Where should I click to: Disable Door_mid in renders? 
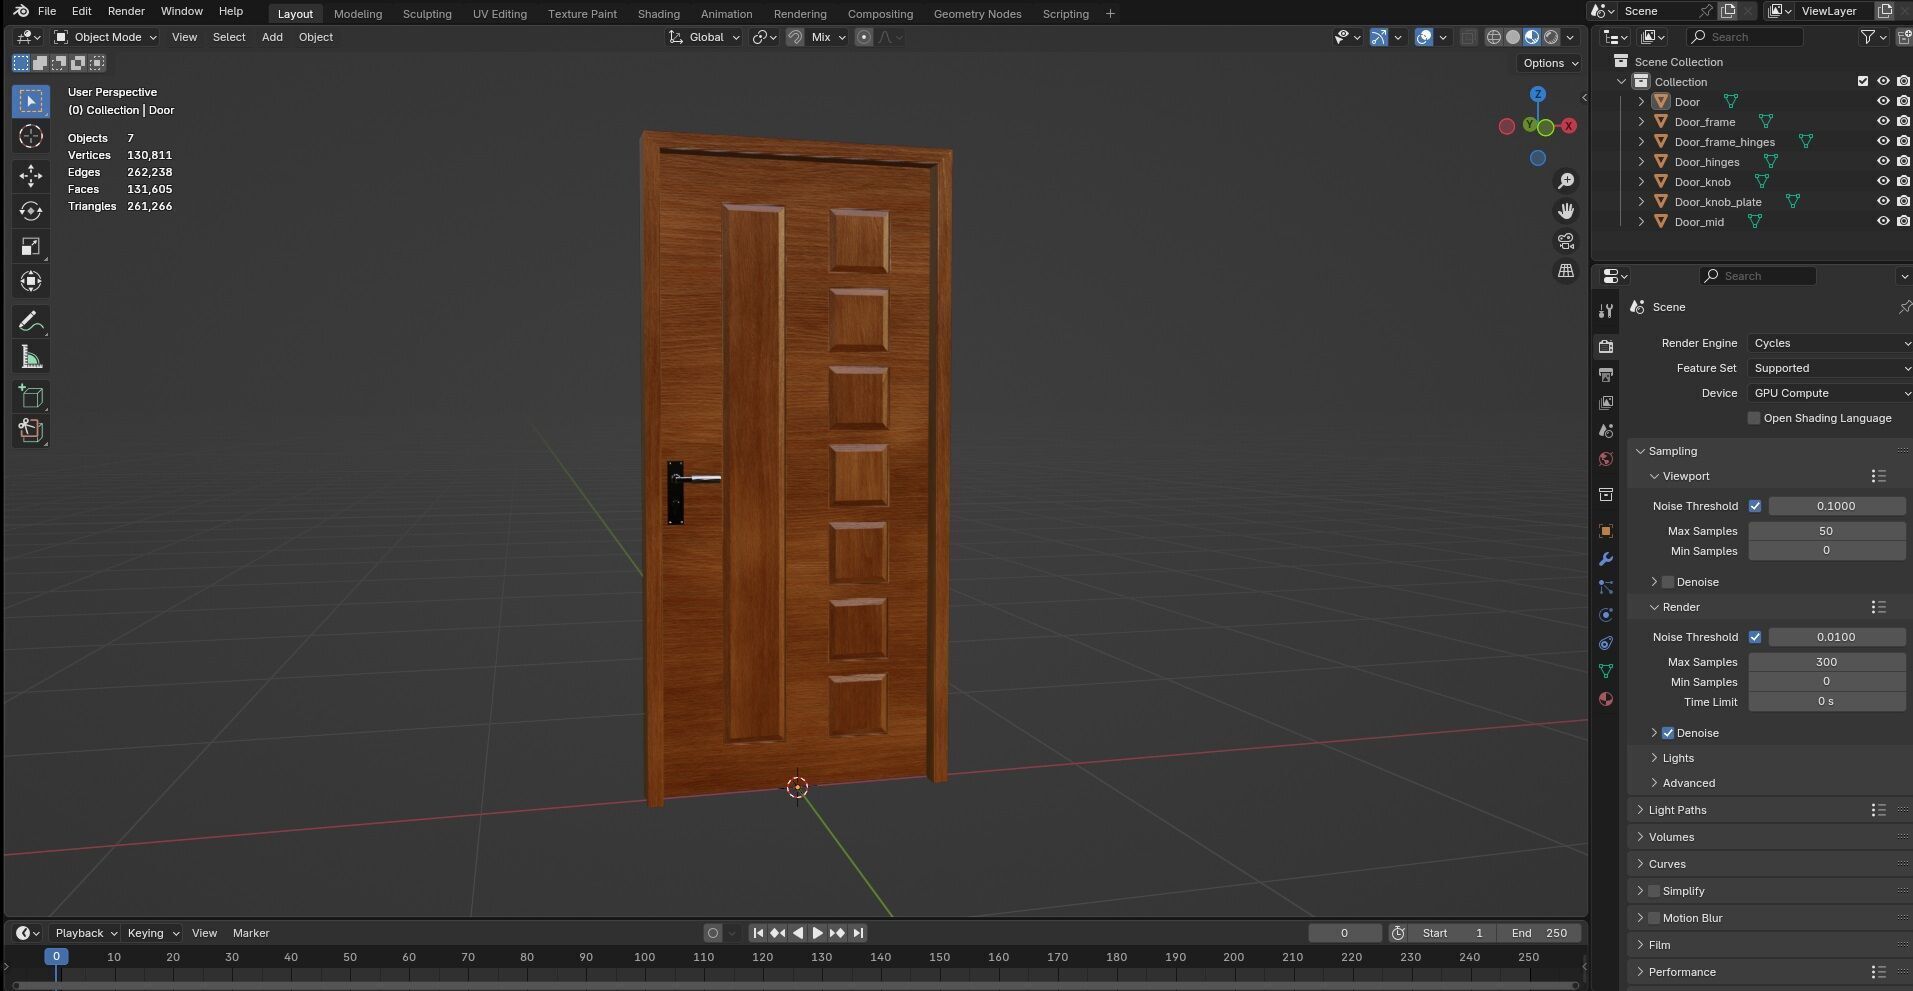1903,221
